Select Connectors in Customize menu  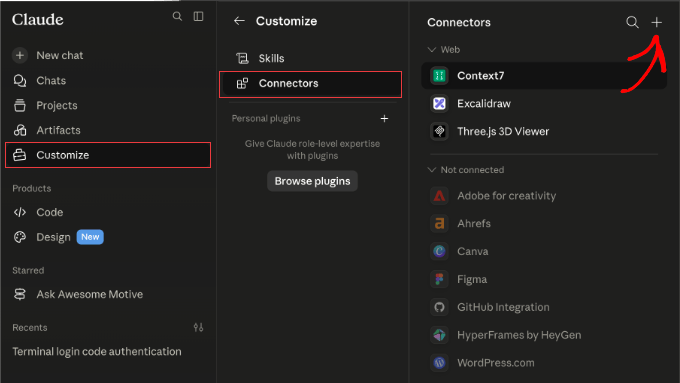(x=311, y=84)
